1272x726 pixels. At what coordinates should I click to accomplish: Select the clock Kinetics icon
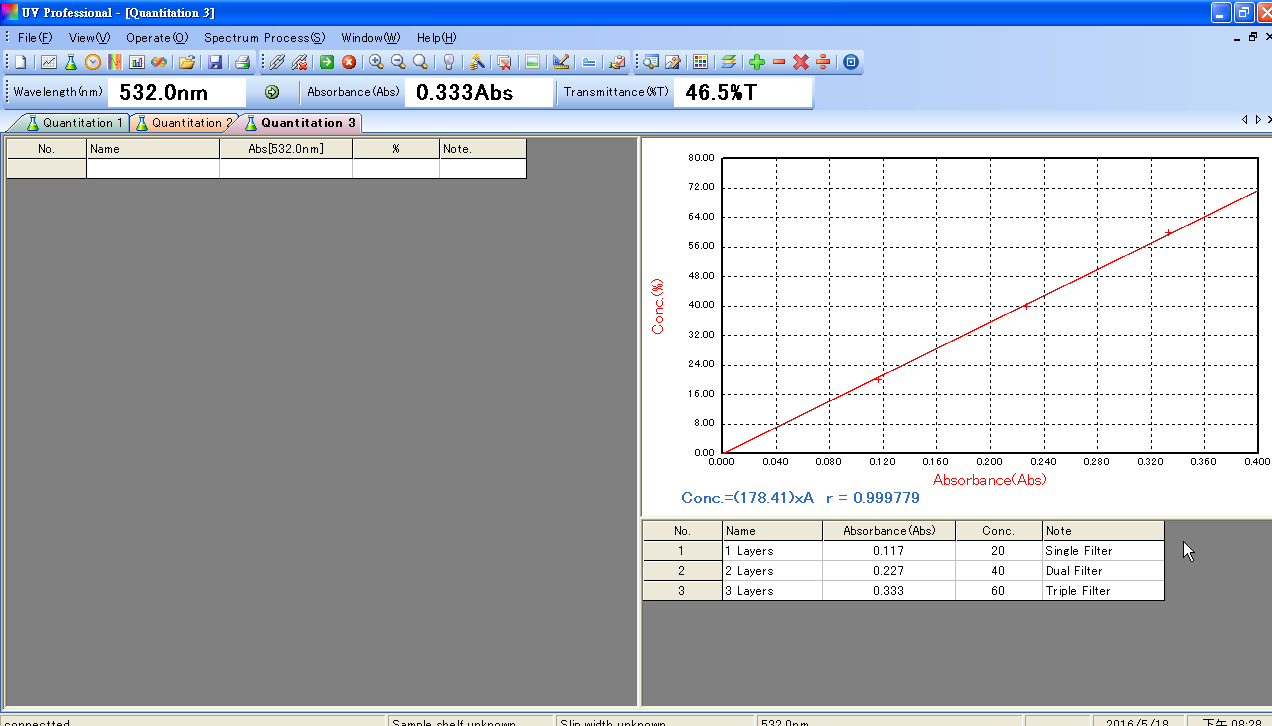(x=93, y=62)
